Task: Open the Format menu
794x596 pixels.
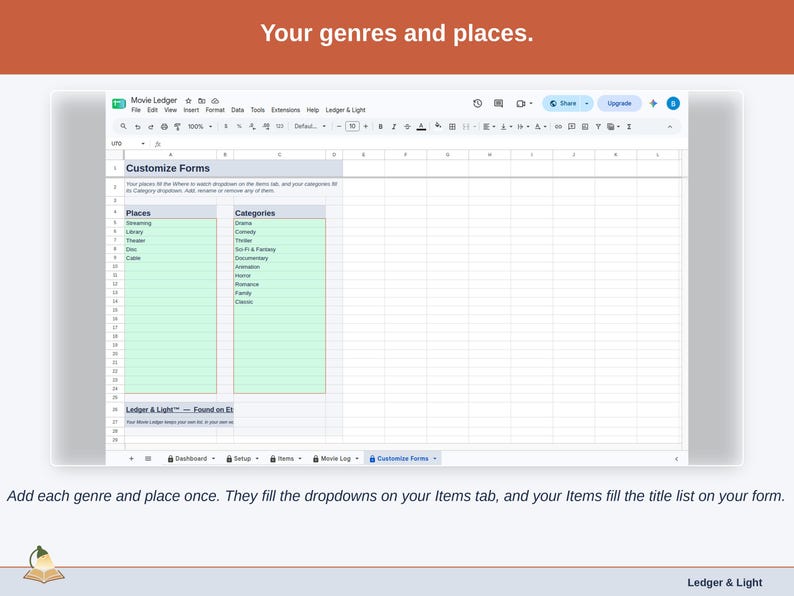Action: point(215,110)
